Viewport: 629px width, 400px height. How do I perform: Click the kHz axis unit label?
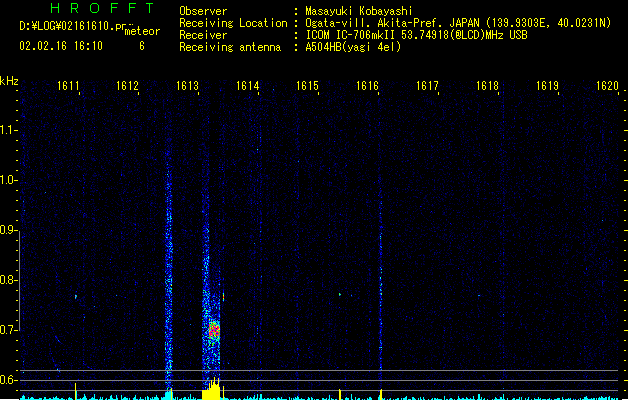[9, 81]
